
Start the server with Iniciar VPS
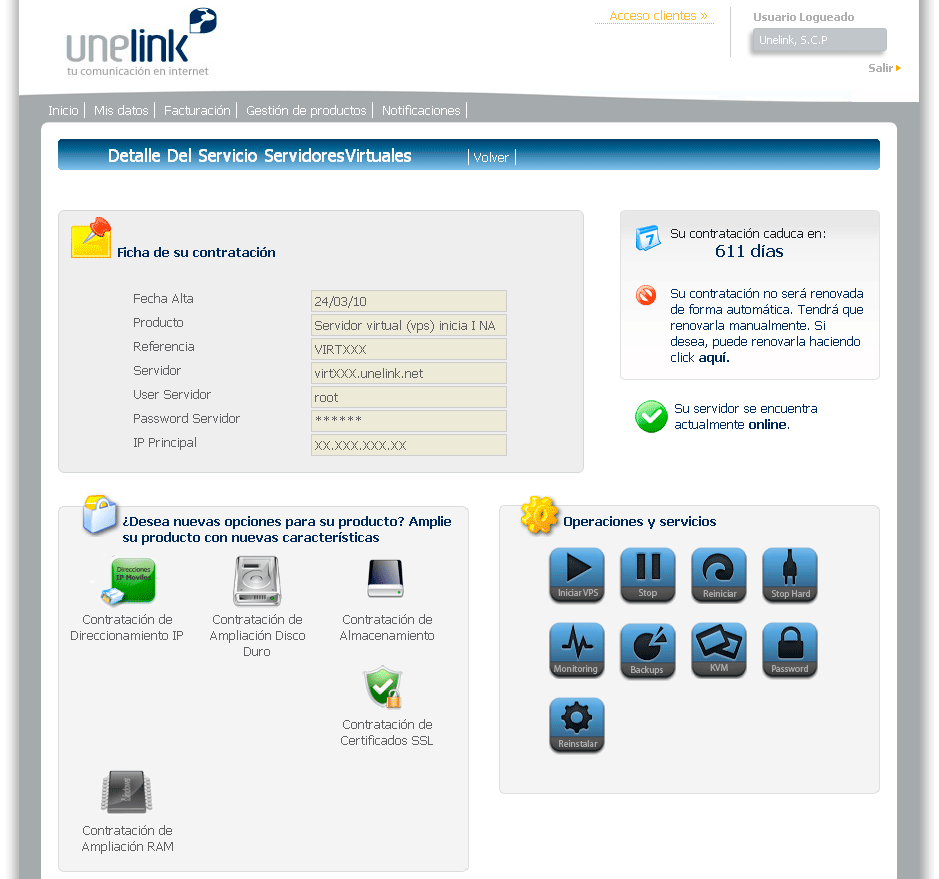577,575
